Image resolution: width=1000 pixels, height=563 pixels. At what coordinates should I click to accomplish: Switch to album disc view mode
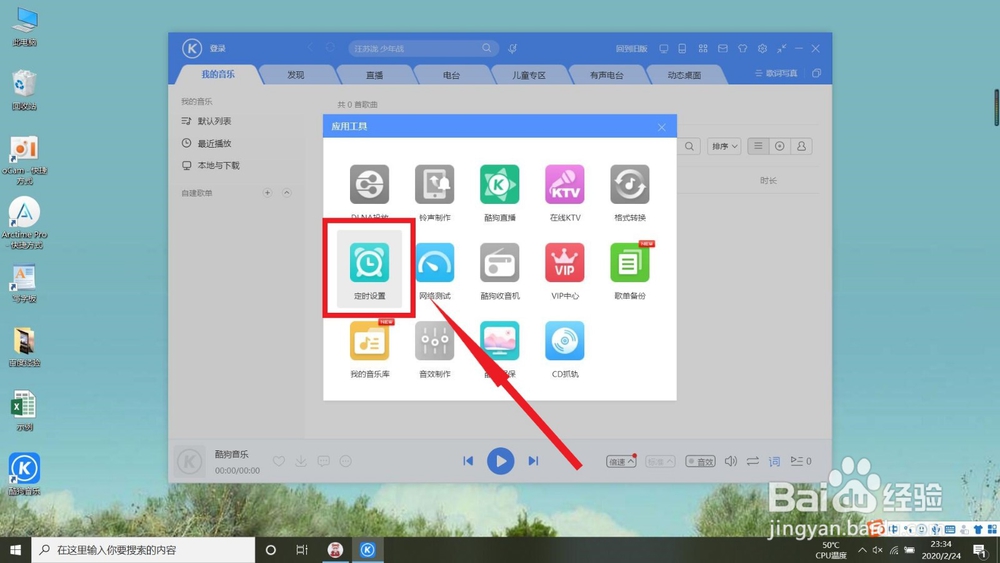(x=779, y=146)
